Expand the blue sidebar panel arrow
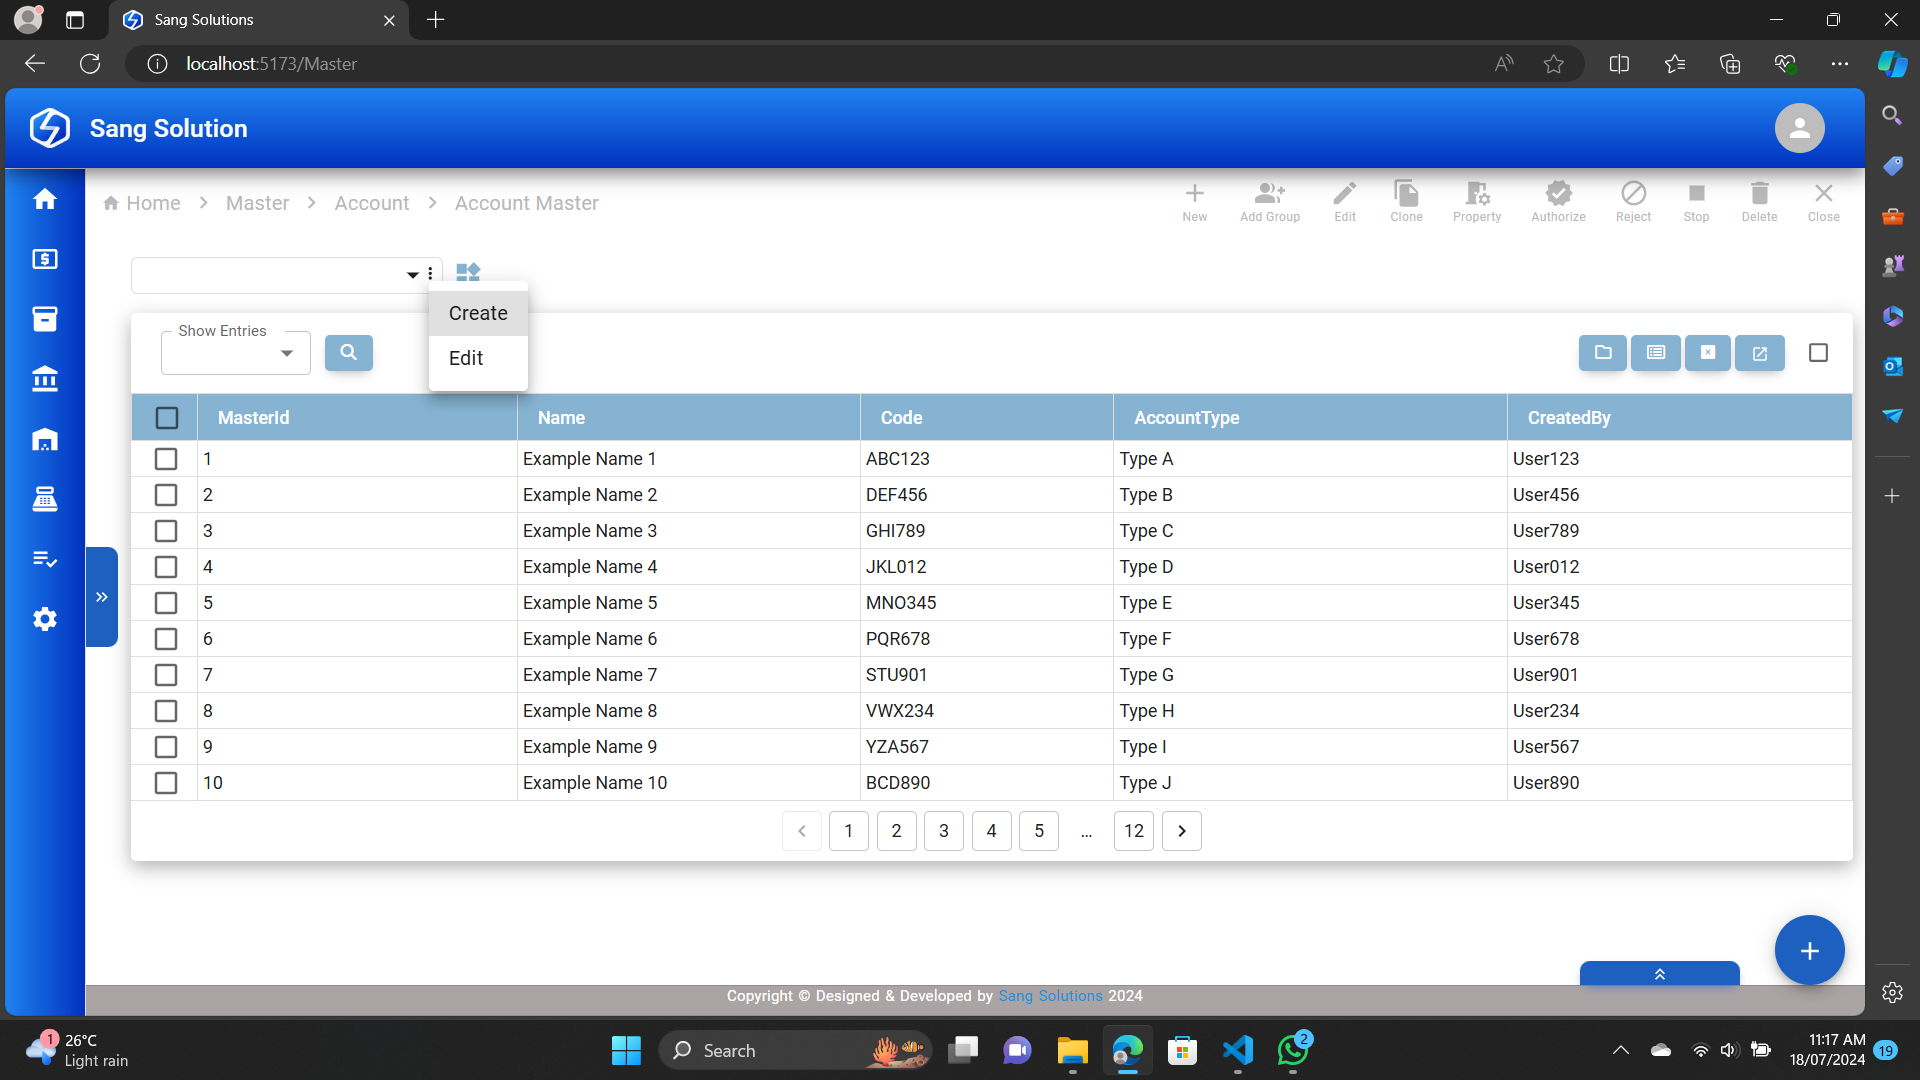This screenshot has height=1080, width=1920. tap(102, 597)
